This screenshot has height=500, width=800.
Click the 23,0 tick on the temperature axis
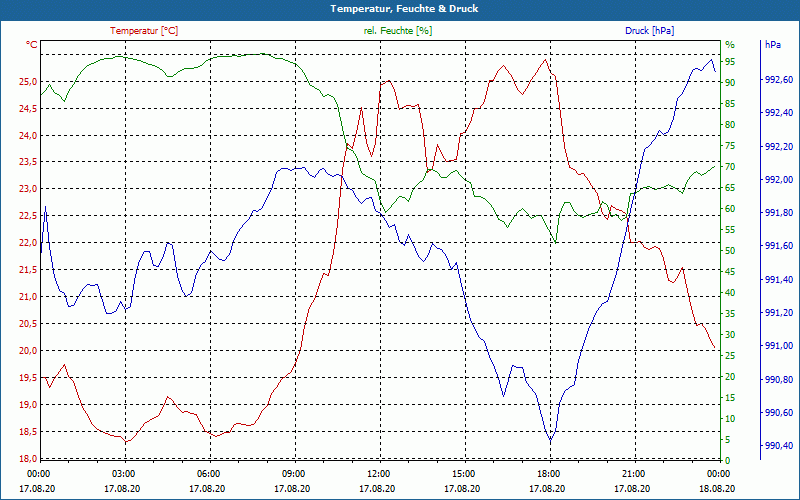click(29, 189)
